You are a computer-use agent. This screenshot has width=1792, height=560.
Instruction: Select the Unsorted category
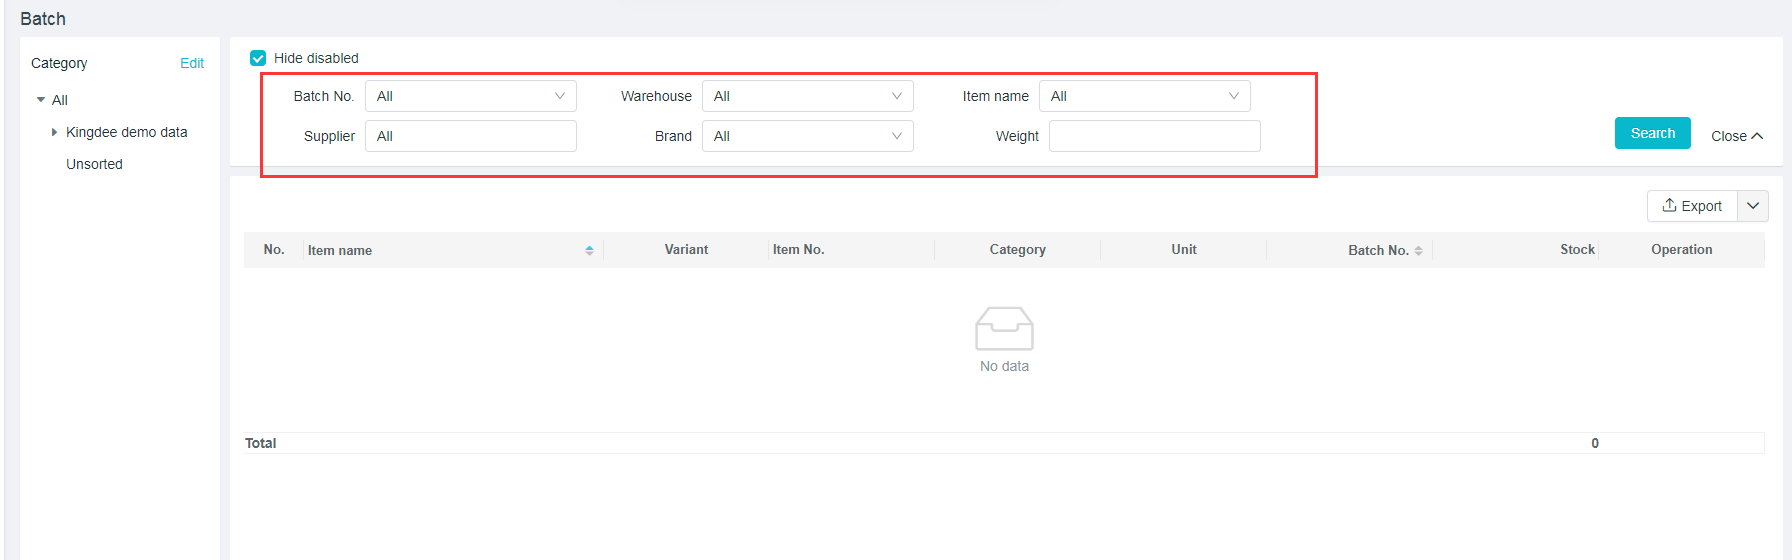[94, 164]
